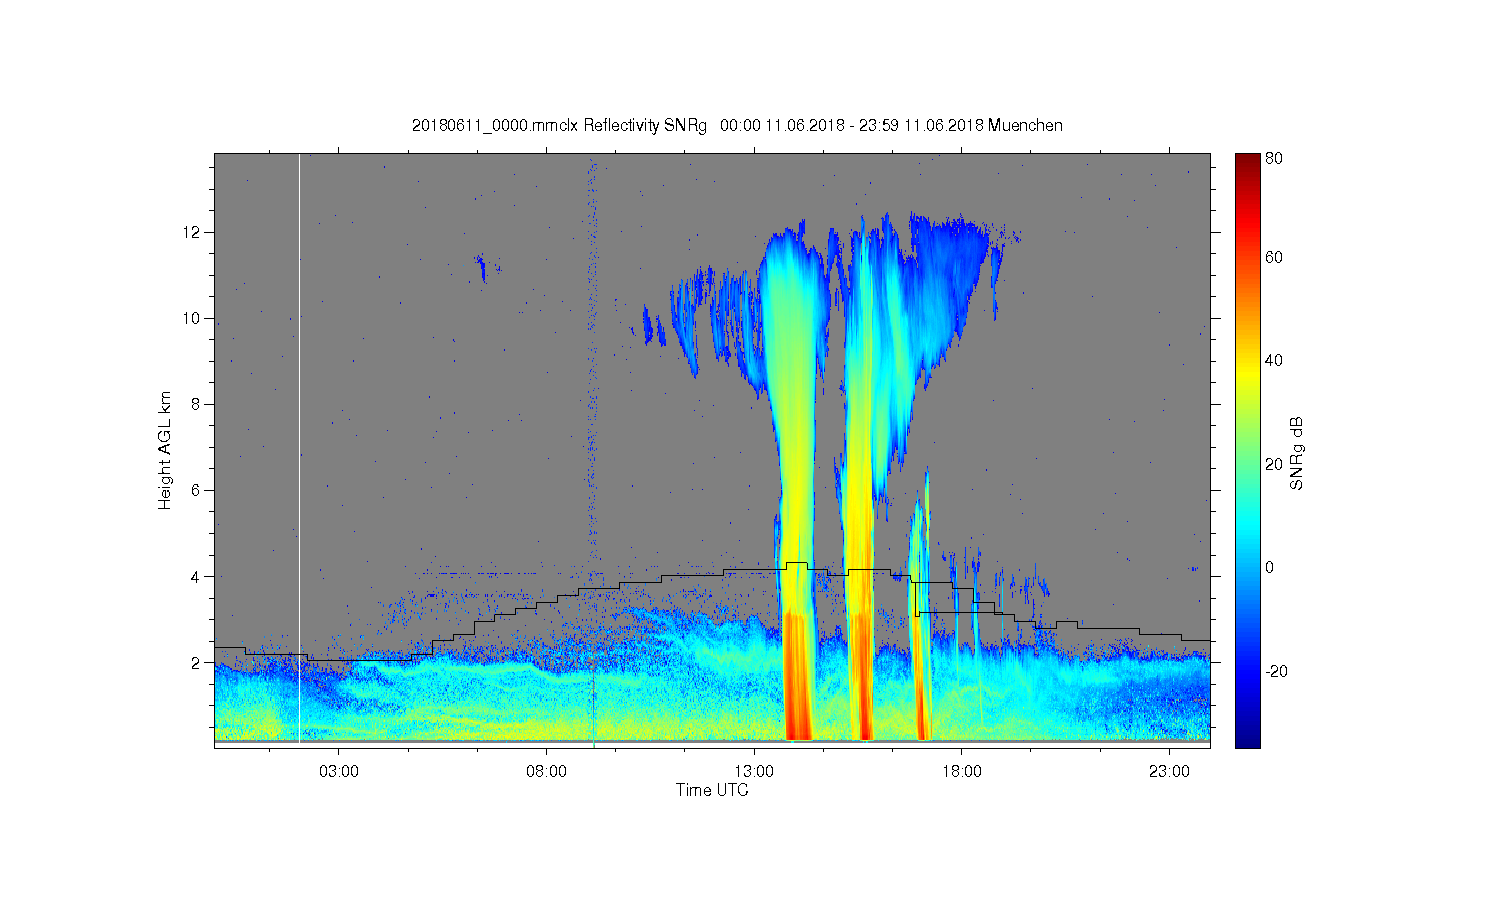This screenshot has height=900, width=1500.
Task: Click the 03:00 time tick label
Action: pyautogui.click(x=339, y=772)
